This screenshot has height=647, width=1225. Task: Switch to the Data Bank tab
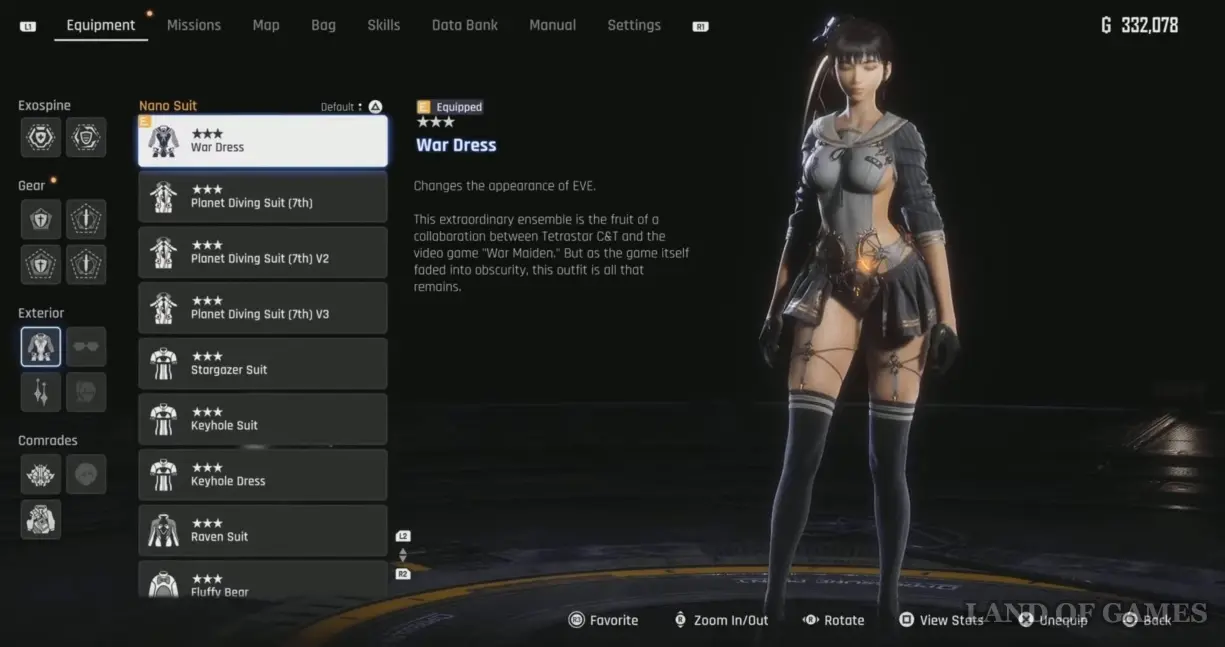pos(465,25)
